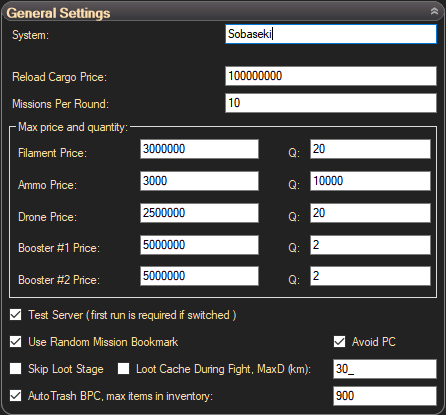Check Loot Cache During Fight option
446x415 pixels.
[x=123, y=369]
